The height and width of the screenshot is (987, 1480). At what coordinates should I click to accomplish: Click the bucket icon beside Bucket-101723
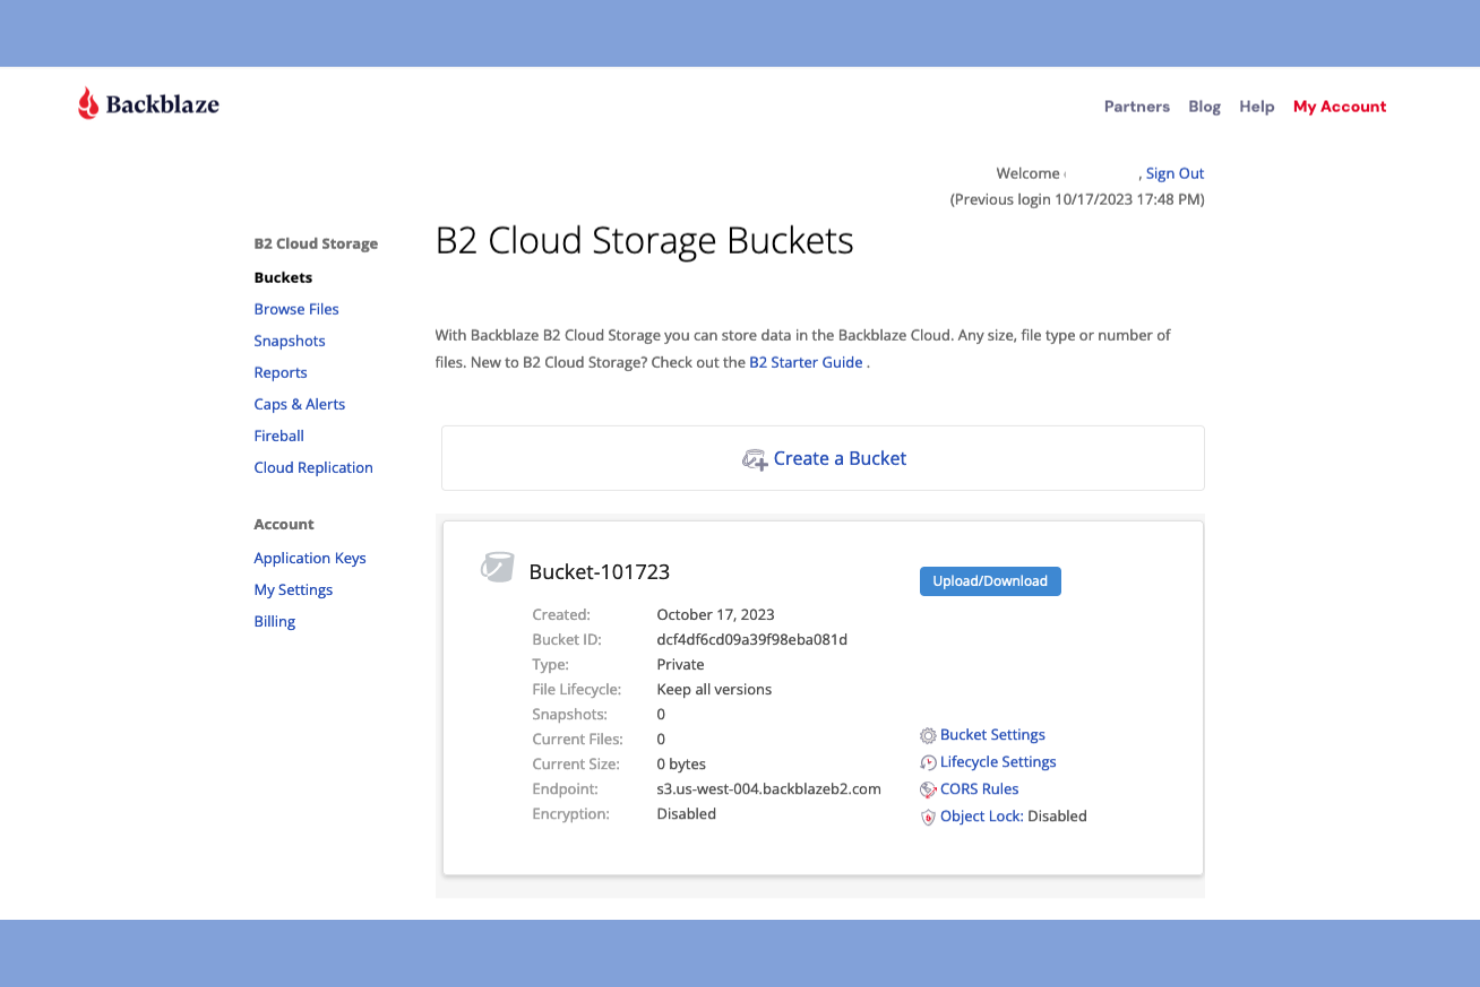[x=497, y=565]
